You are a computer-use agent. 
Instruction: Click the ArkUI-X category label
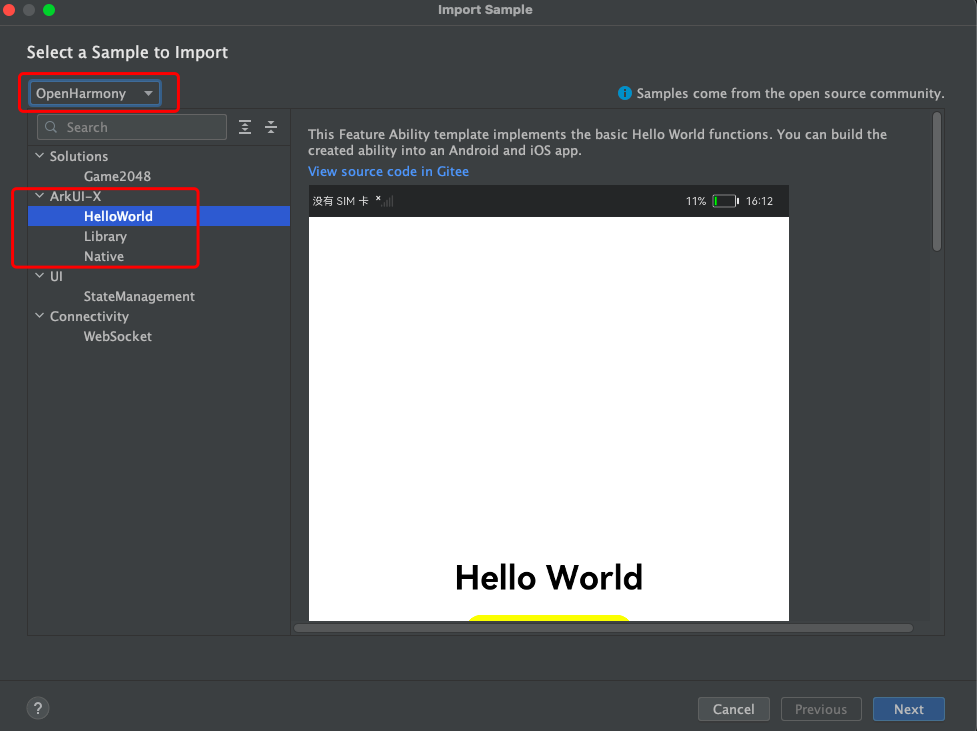(x=75, y=196)
